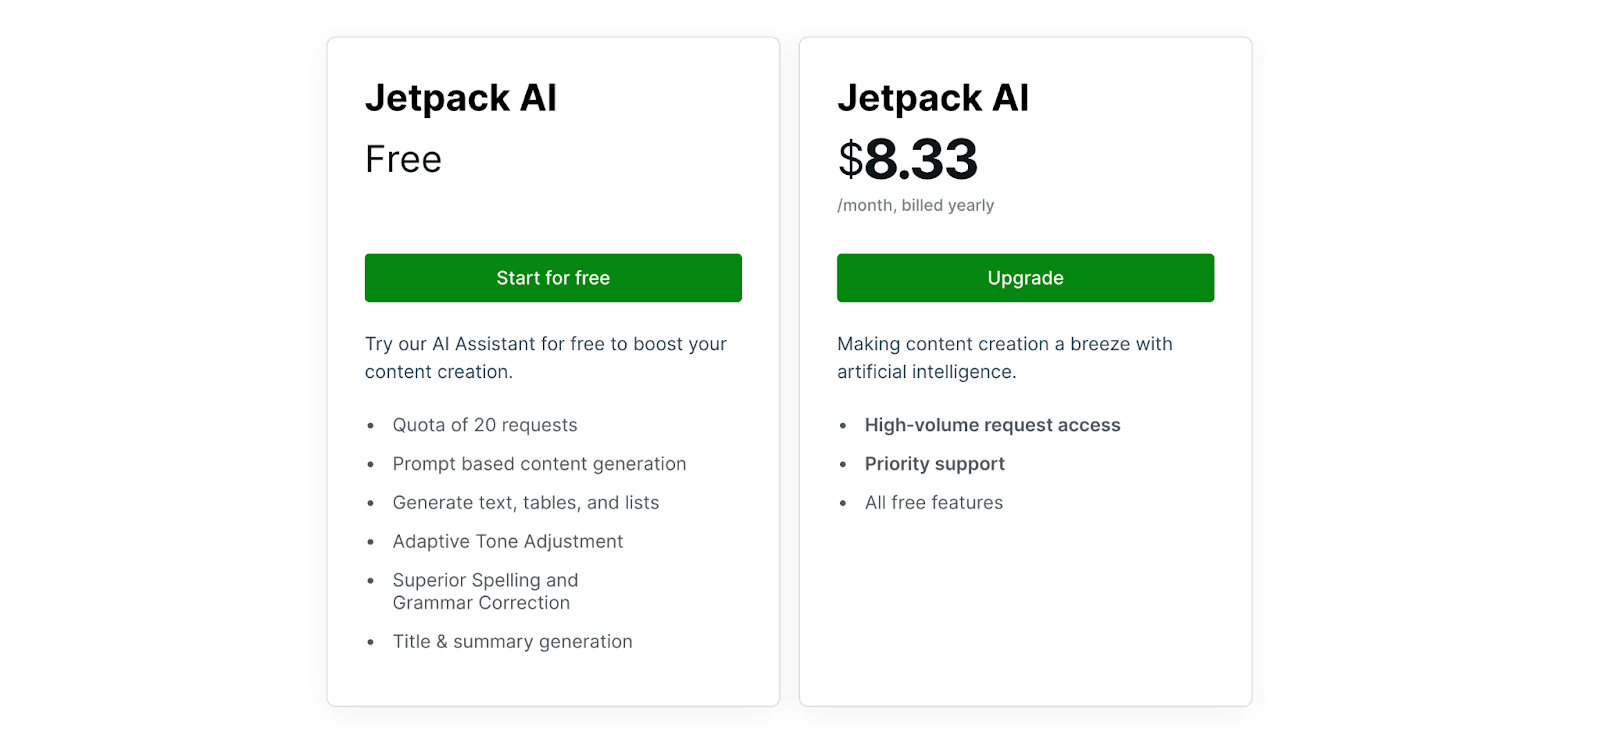Select the Jetpack AI free plan heading

[x=460, y=97]
